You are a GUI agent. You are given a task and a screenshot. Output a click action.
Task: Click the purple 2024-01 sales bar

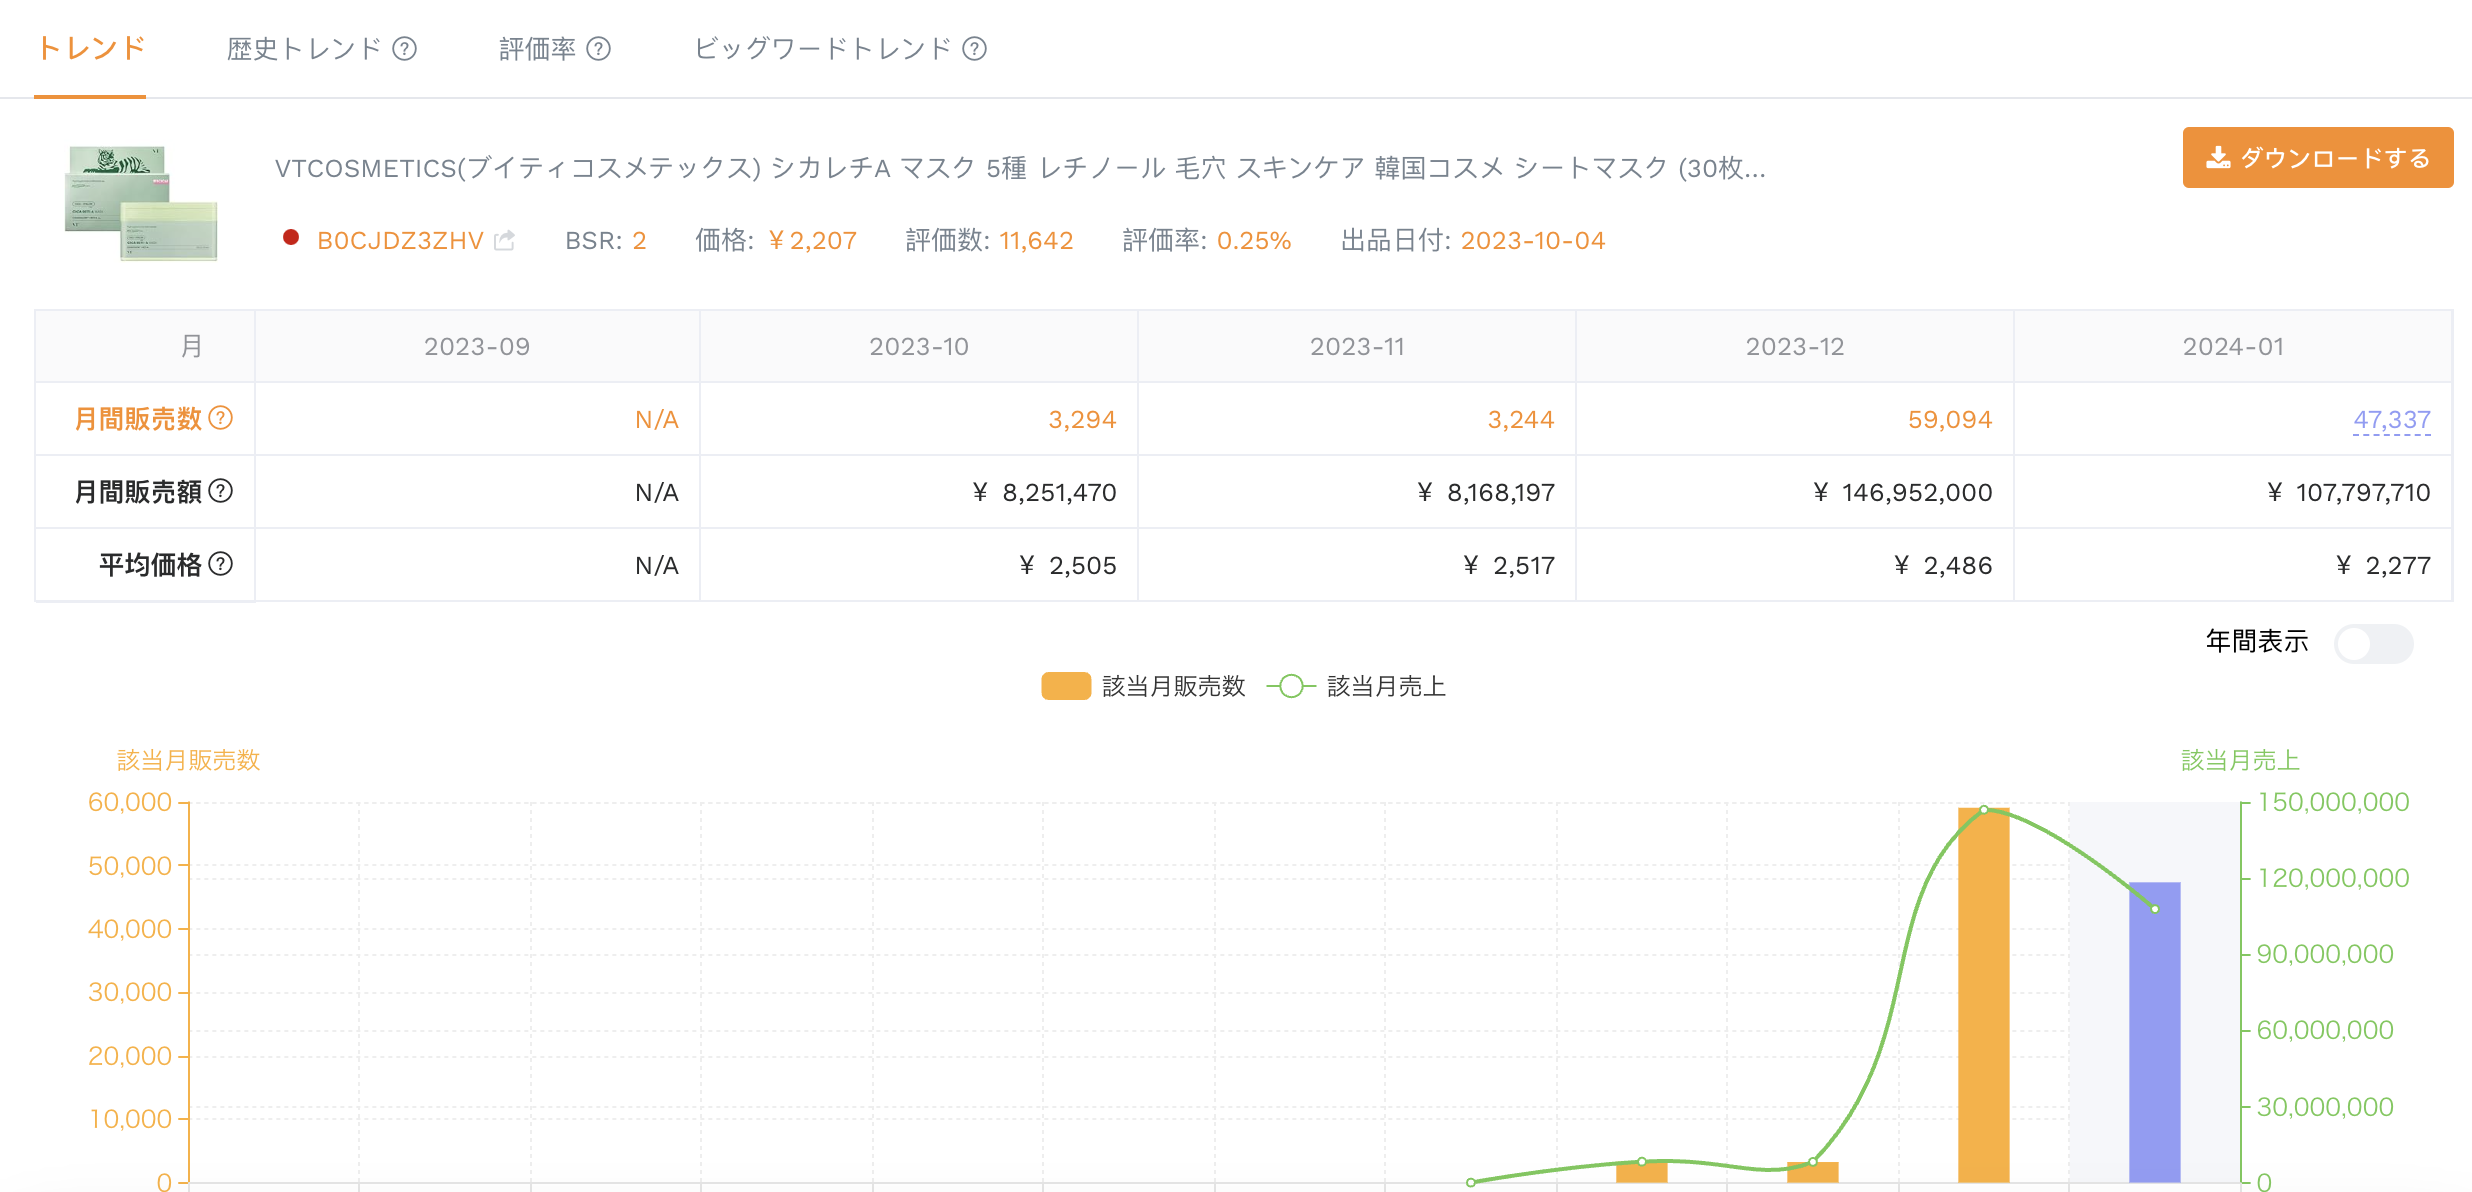coord(2154,1032)
